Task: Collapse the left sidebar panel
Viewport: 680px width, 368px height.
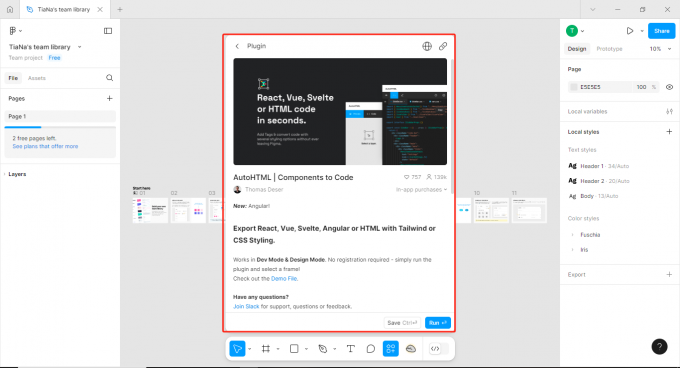Action: 108,31
